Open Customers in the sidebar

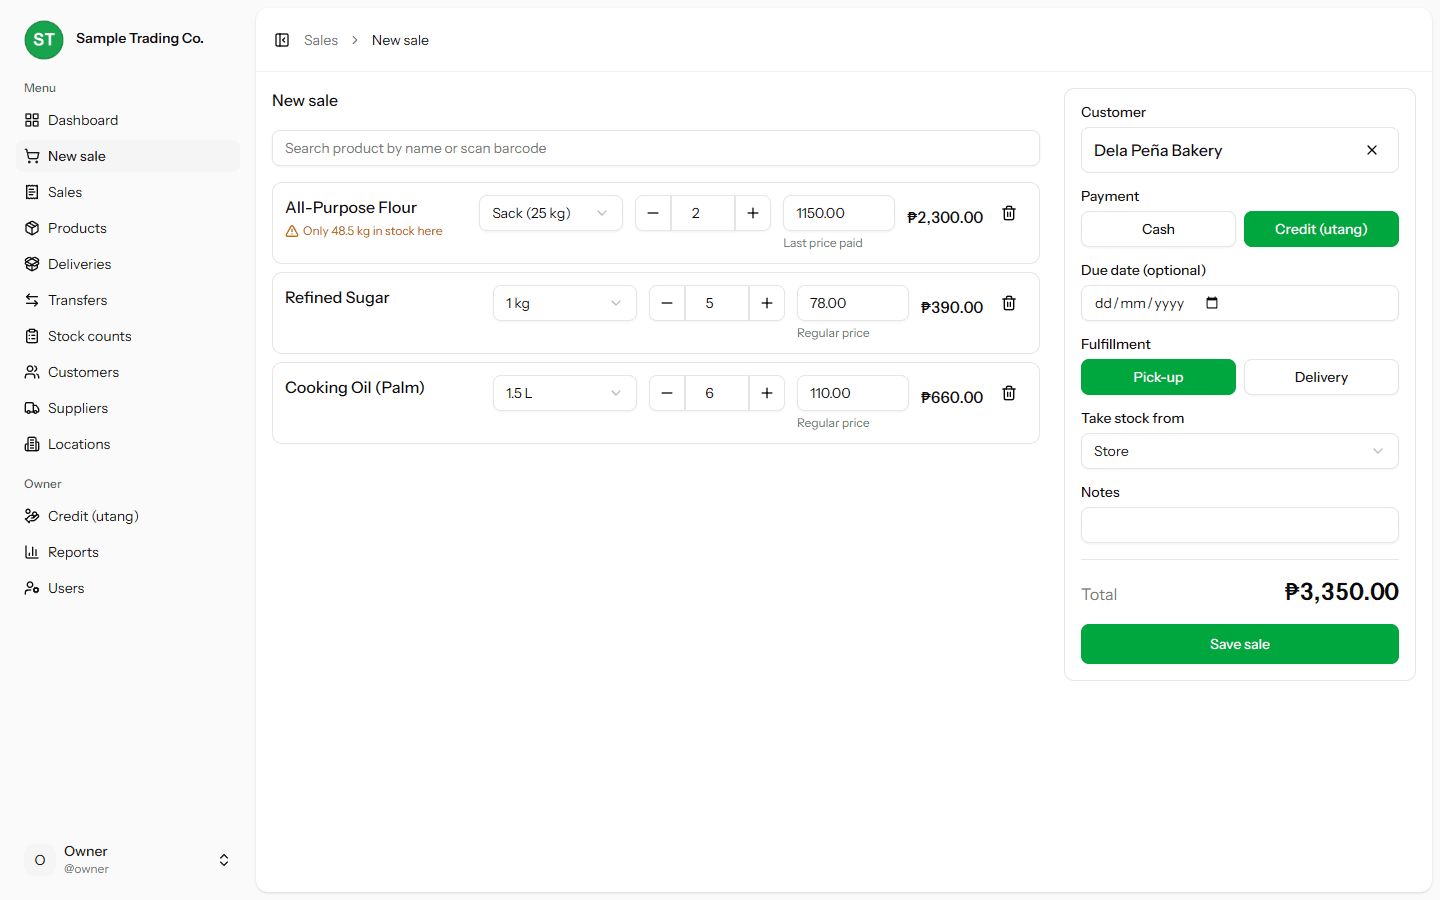tap(128, 372)
